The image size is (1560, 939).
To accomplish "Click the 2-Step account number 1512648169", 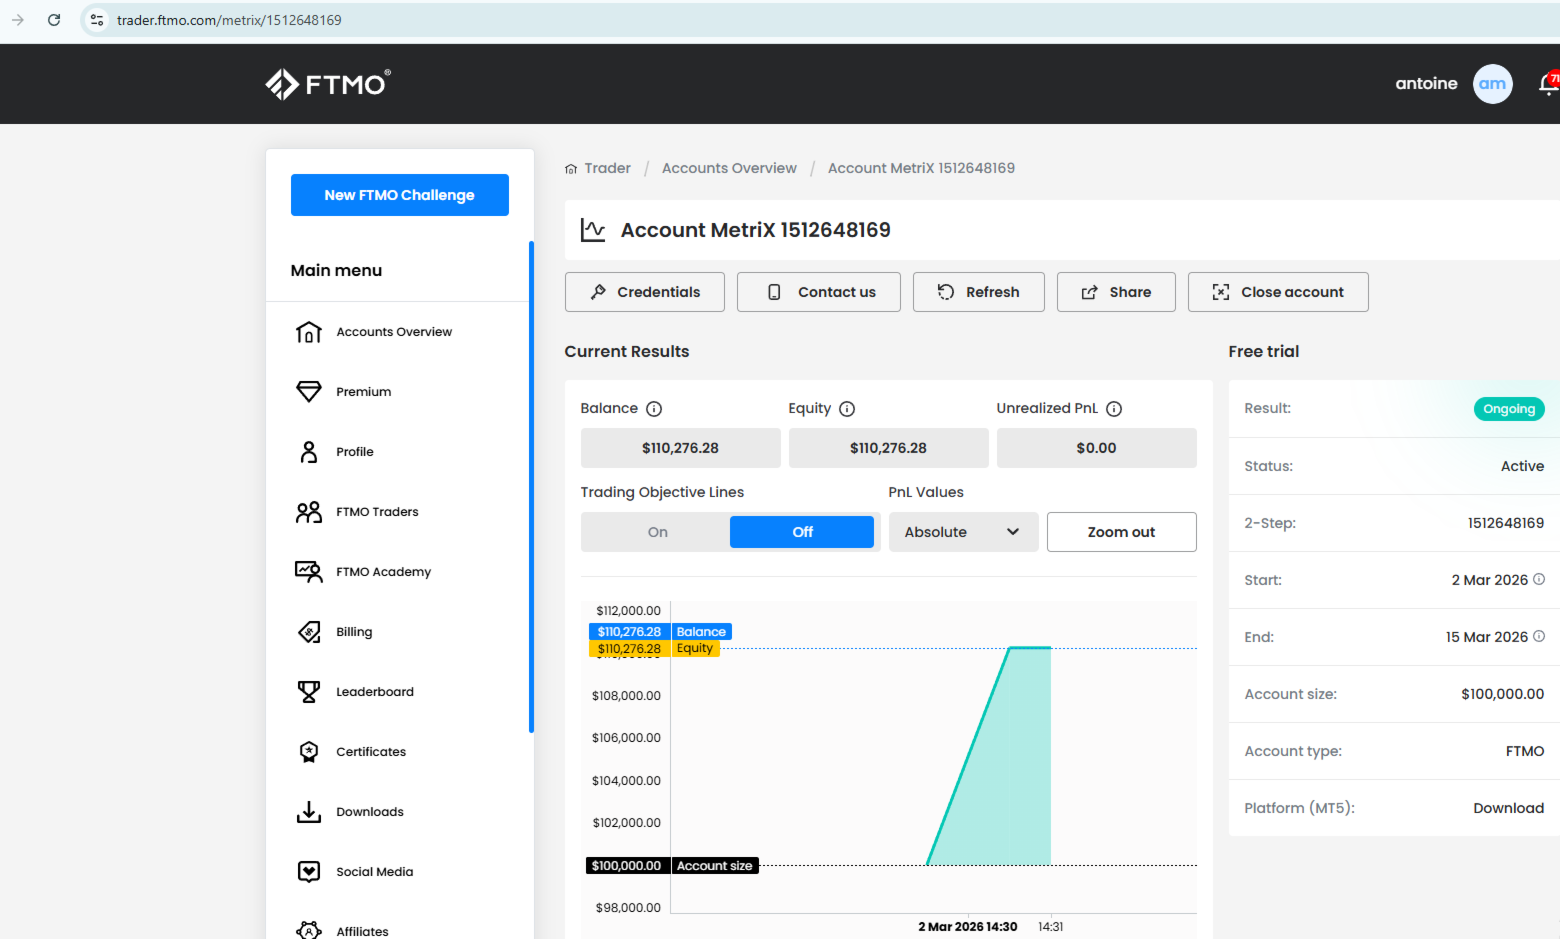I will pyautogui.click(x=1506, y=523).
